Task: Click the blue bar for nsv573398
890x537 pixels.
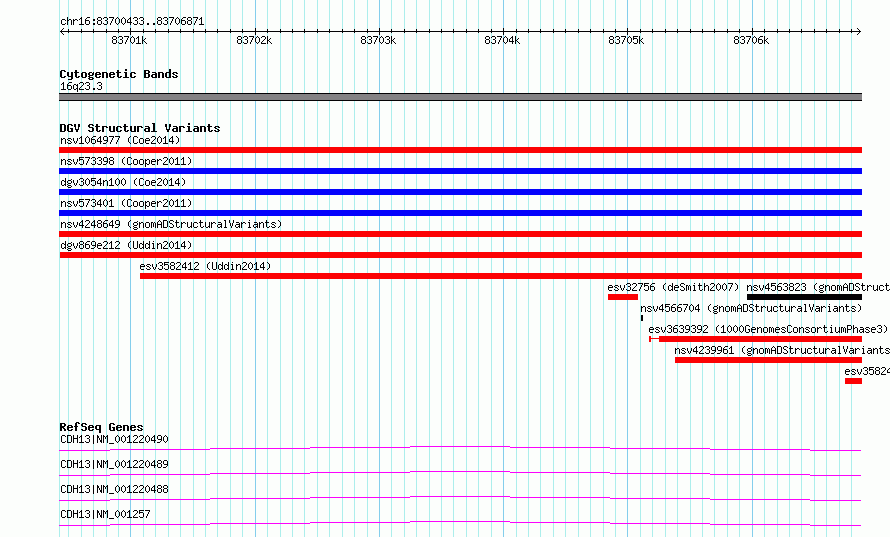Action: coord(460,171)
